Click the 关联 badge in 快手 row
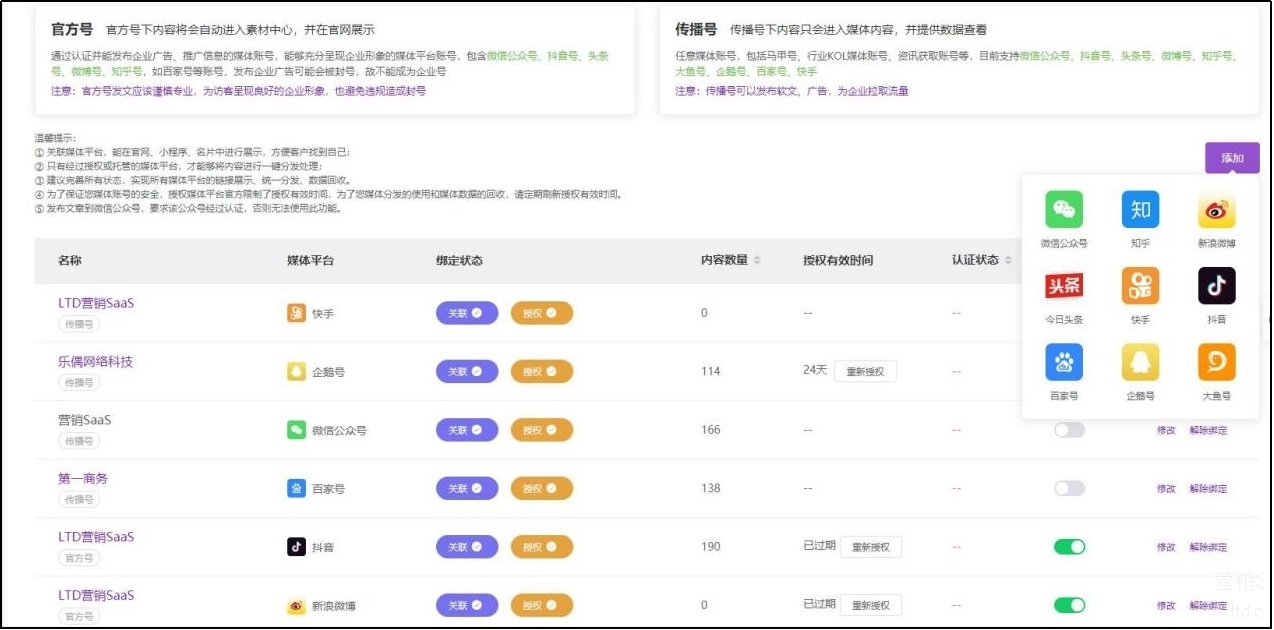Image resolution: width=1274 pixels, height=630 pixels. (x=466, y=314)
